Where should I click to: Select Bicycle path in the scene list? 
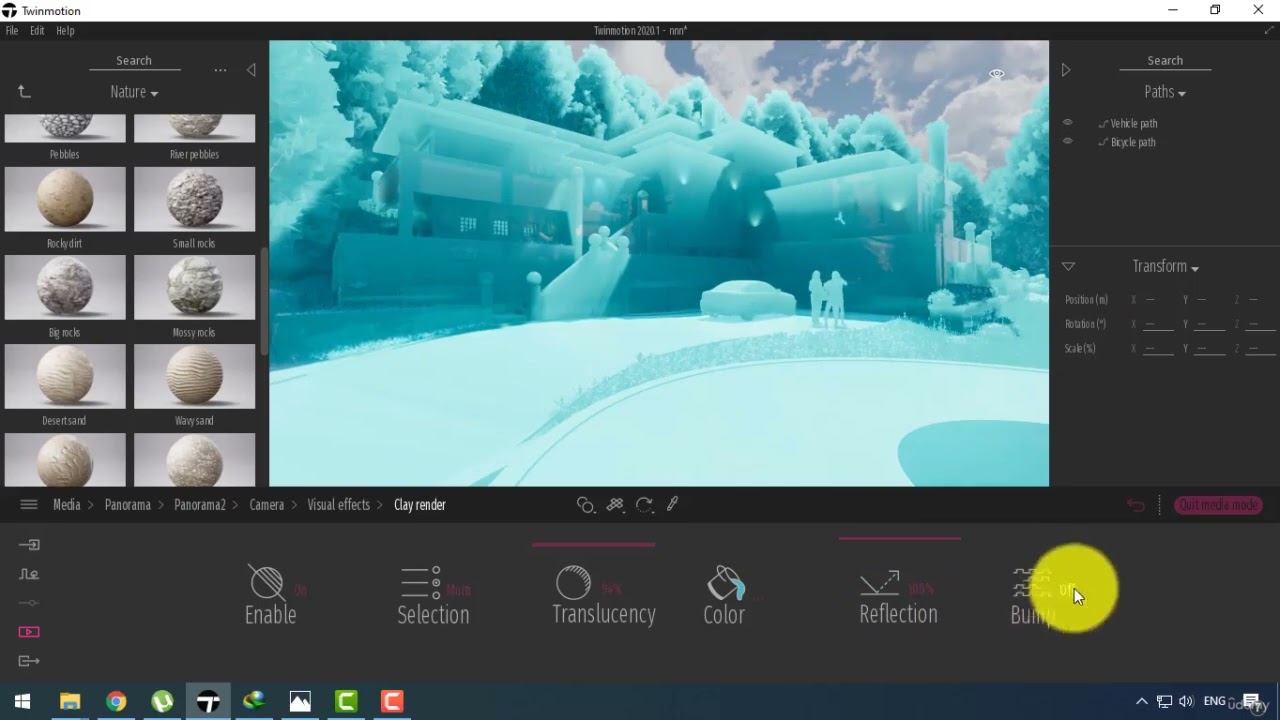pyautogui.click(x=1133, y=142)
